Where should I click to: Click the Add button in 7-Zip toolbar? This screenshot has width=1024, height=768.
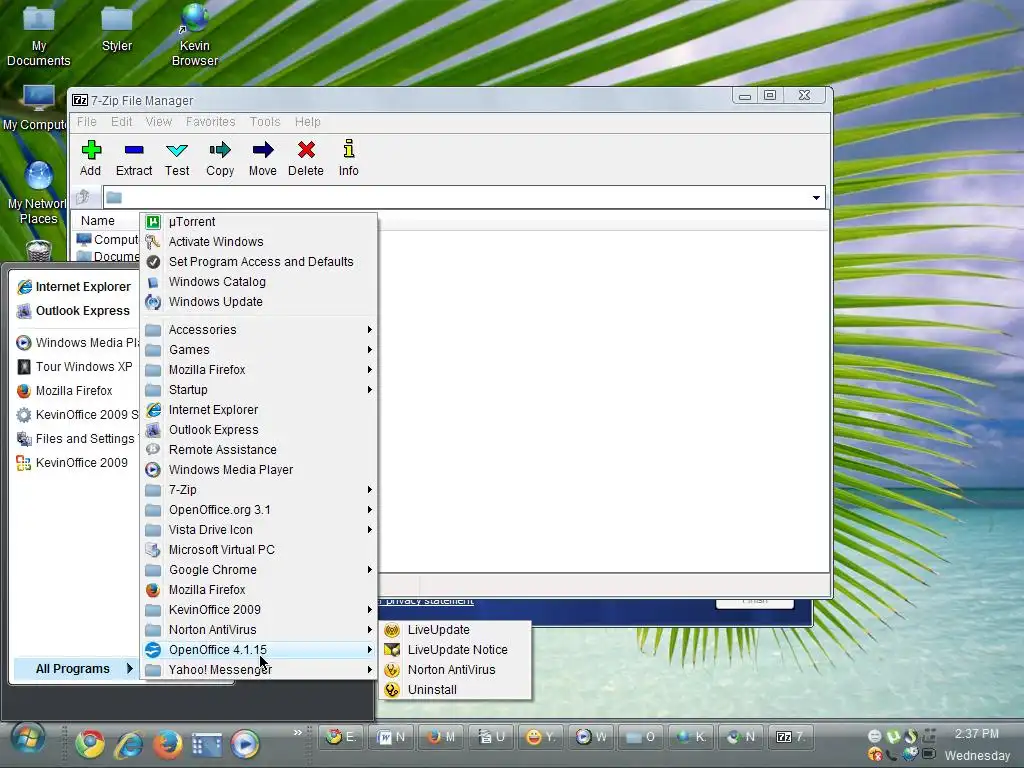tap(90, 158)
